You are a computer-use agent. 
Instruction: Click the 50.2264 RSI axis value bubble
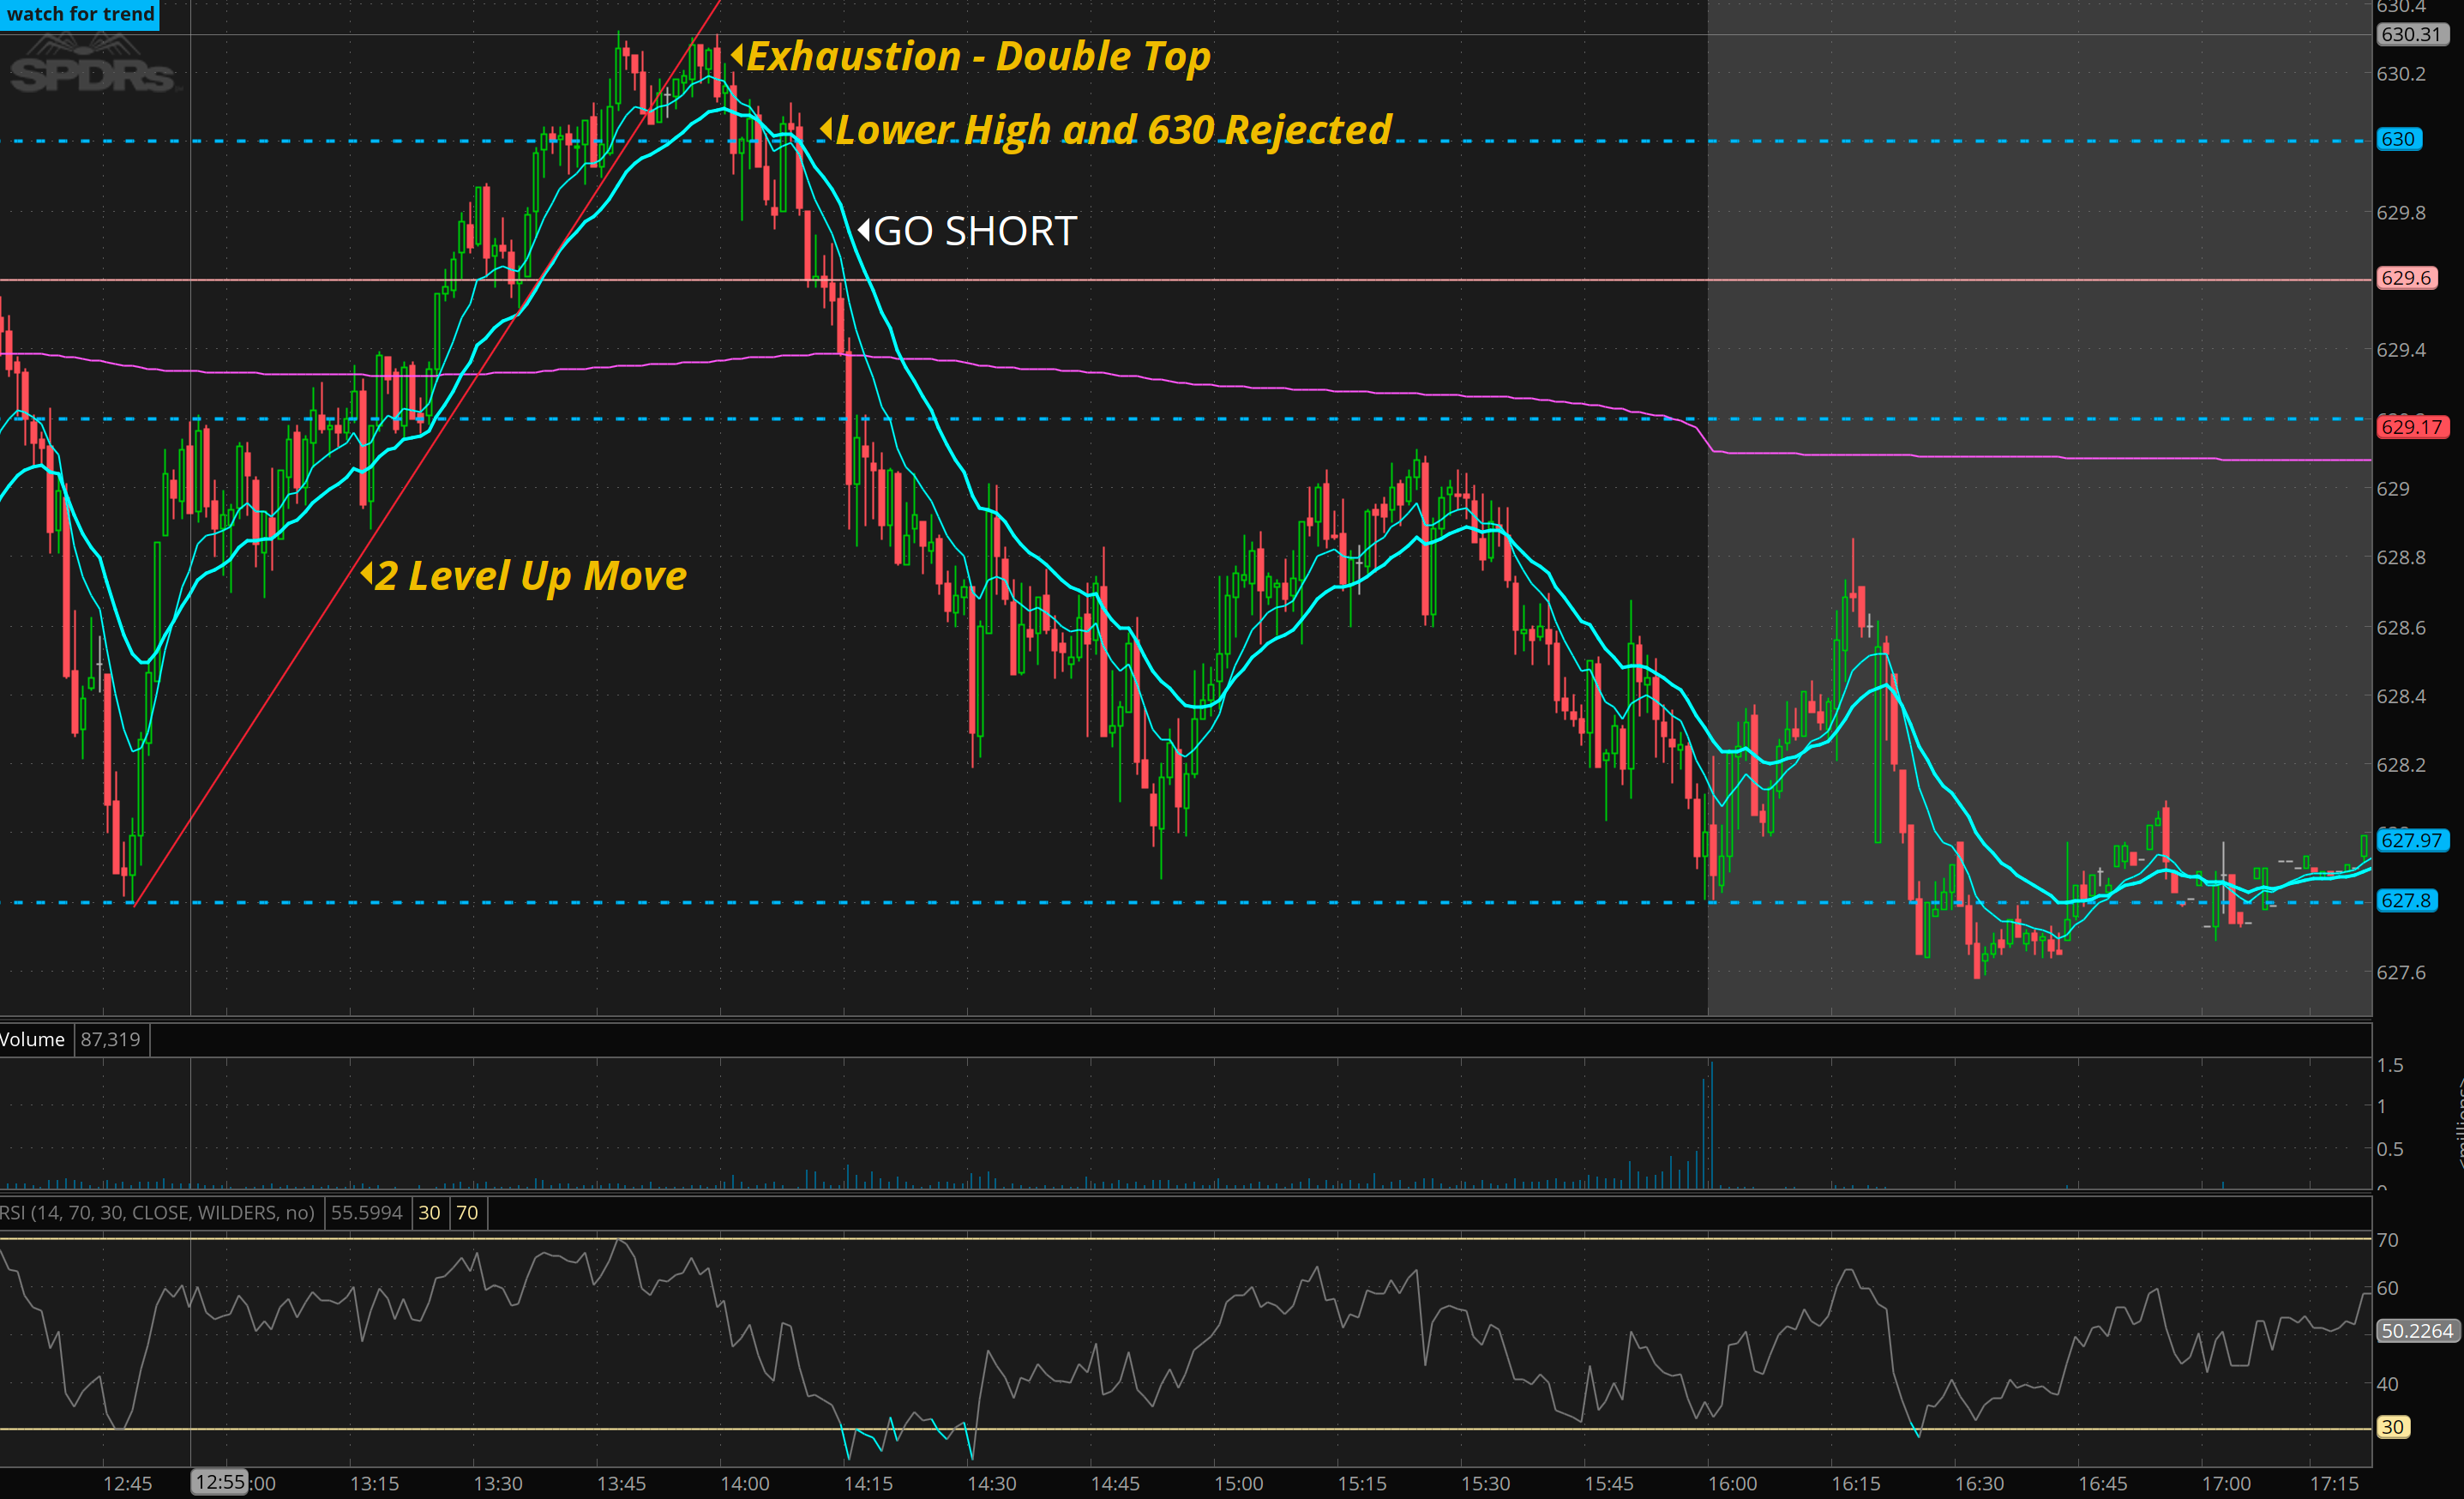tap(2416, 1330)
